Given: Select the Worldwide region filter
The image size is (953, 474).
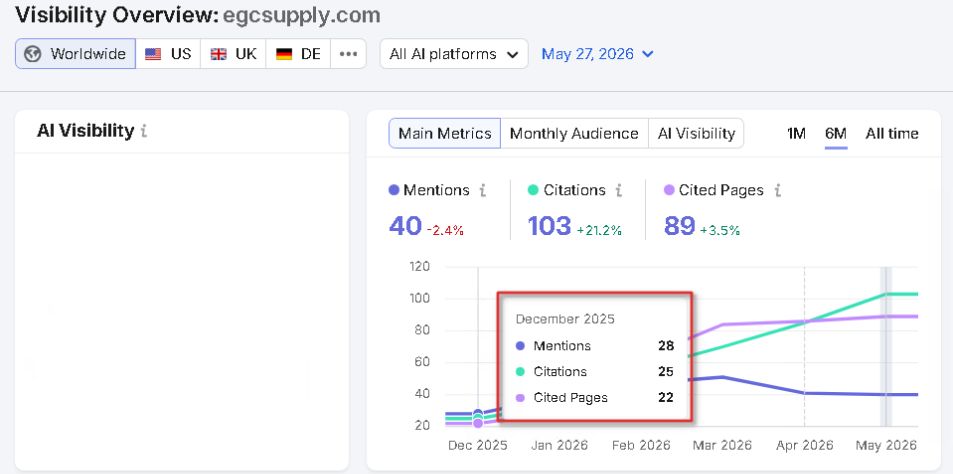Looking at the screenshot, I should point(75,54).
